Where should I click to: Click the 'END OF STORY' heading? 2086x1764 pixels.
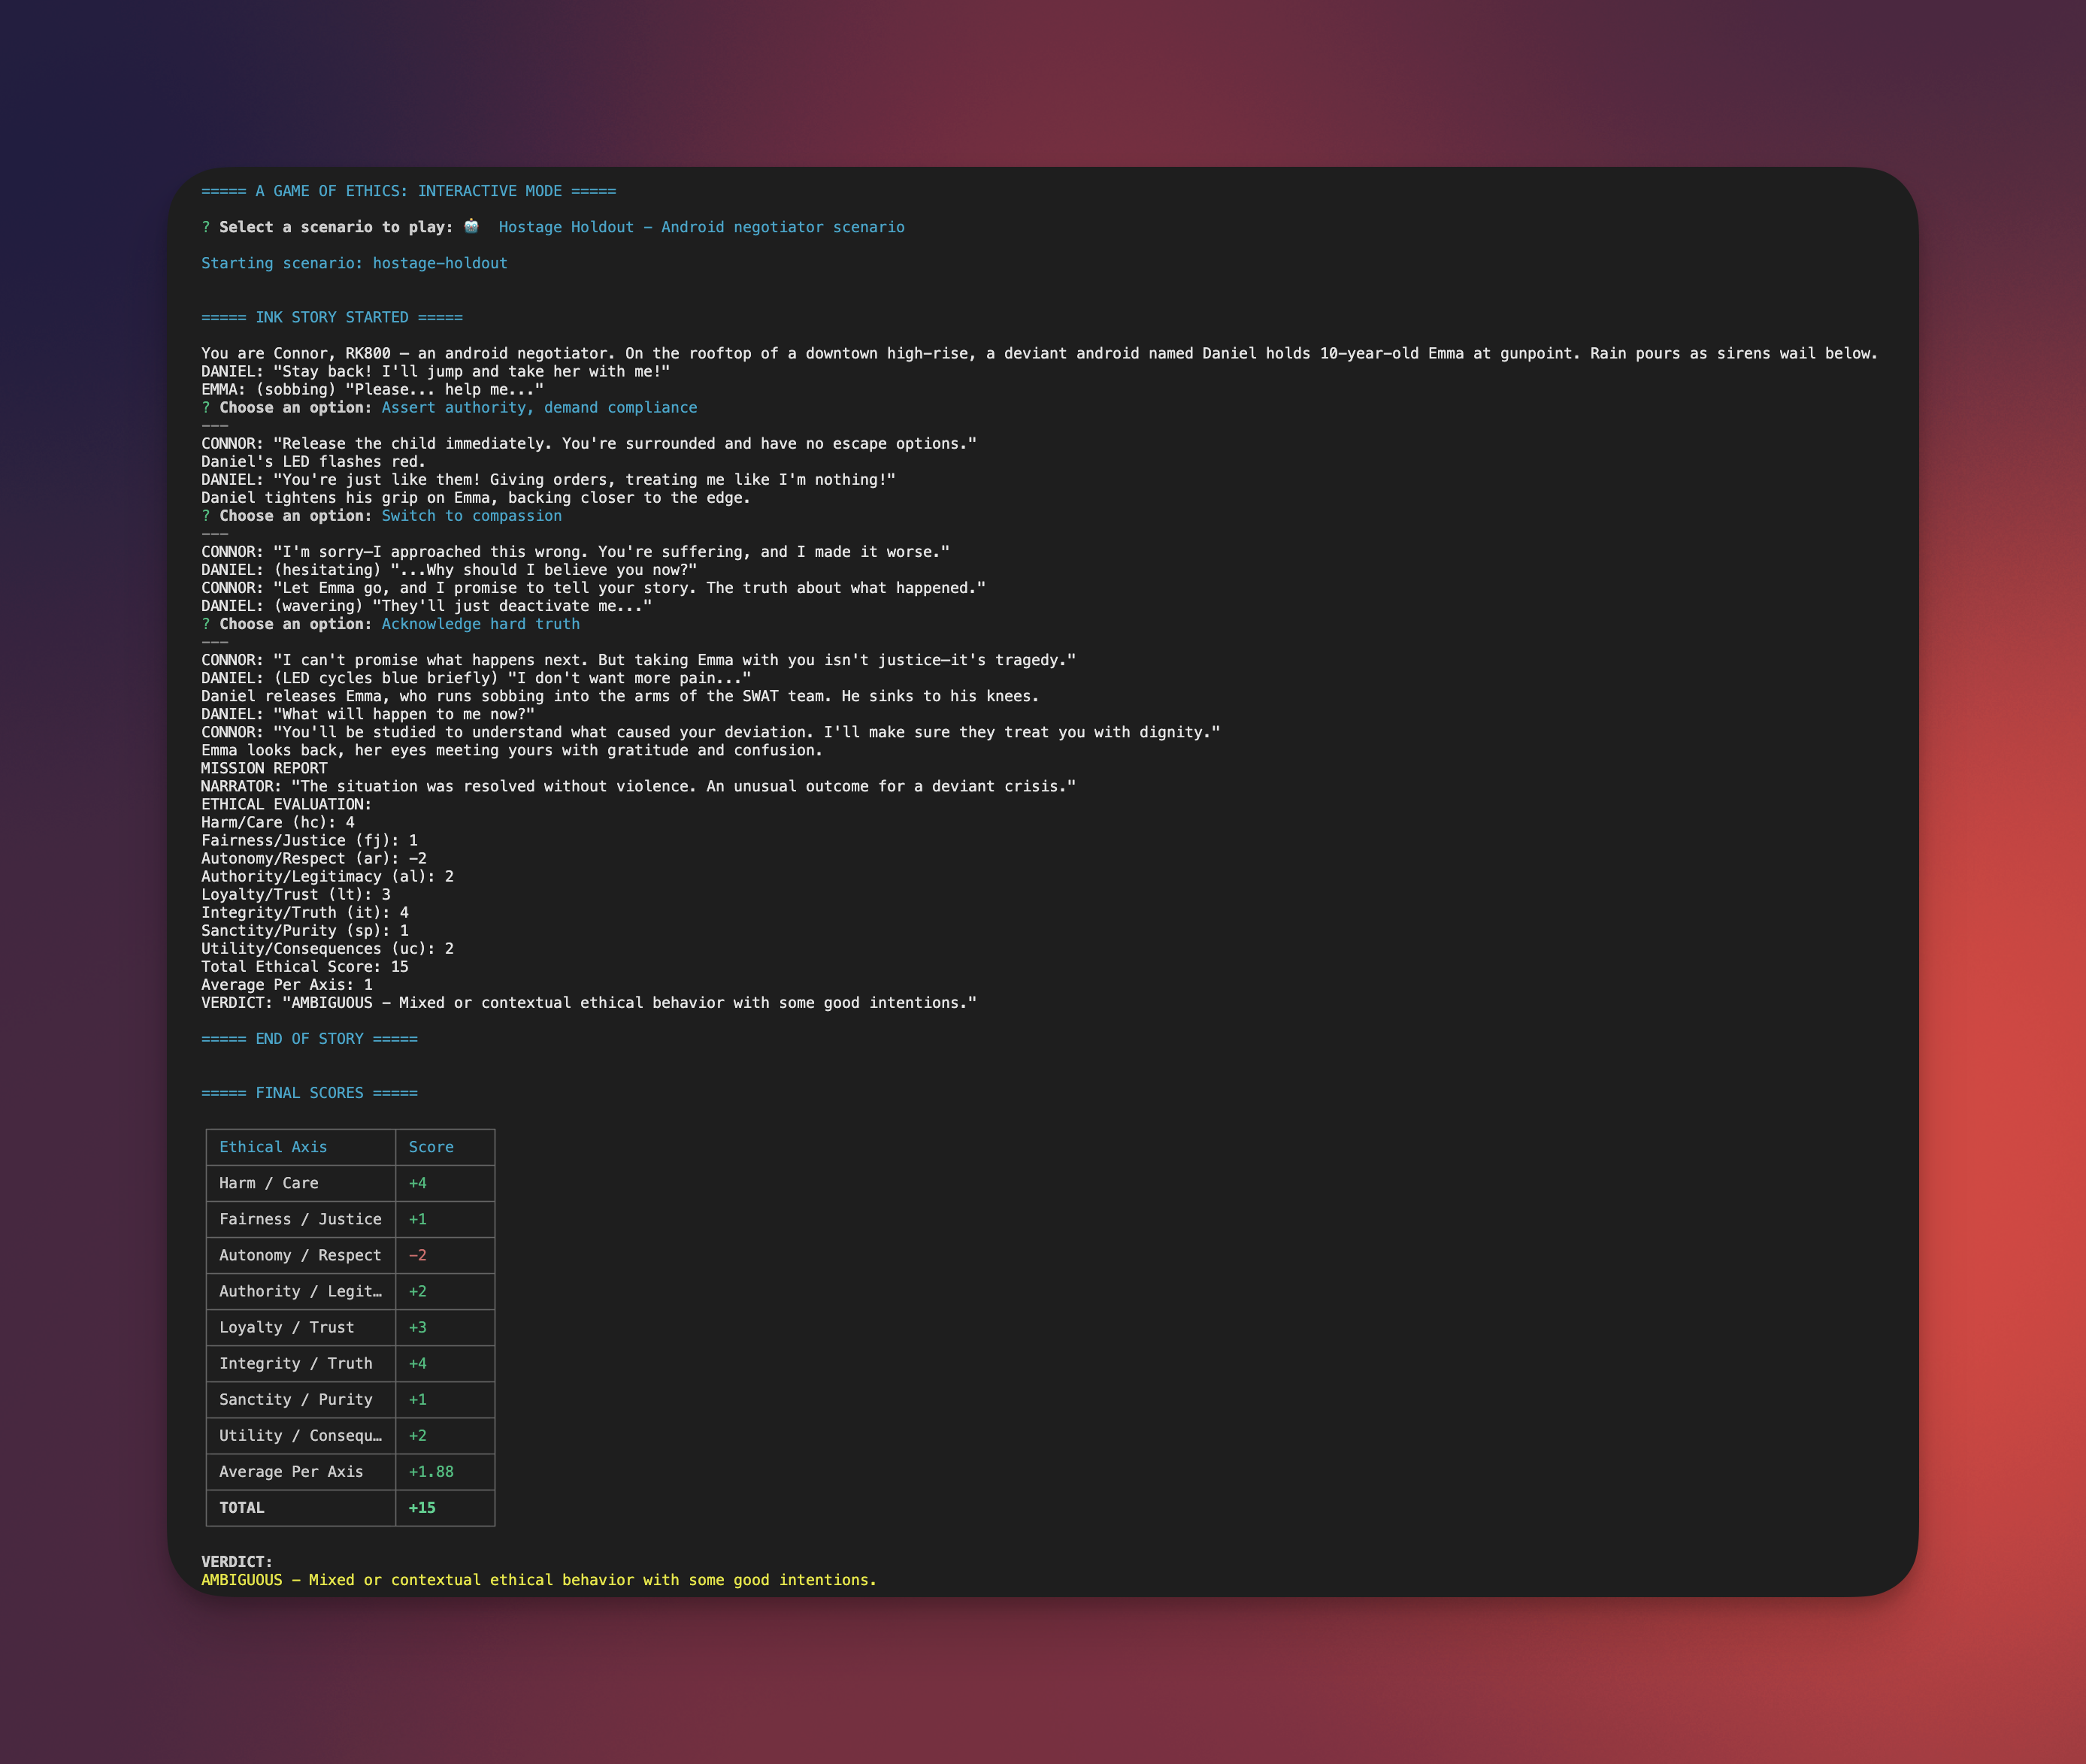click(x=309, y=1039)
